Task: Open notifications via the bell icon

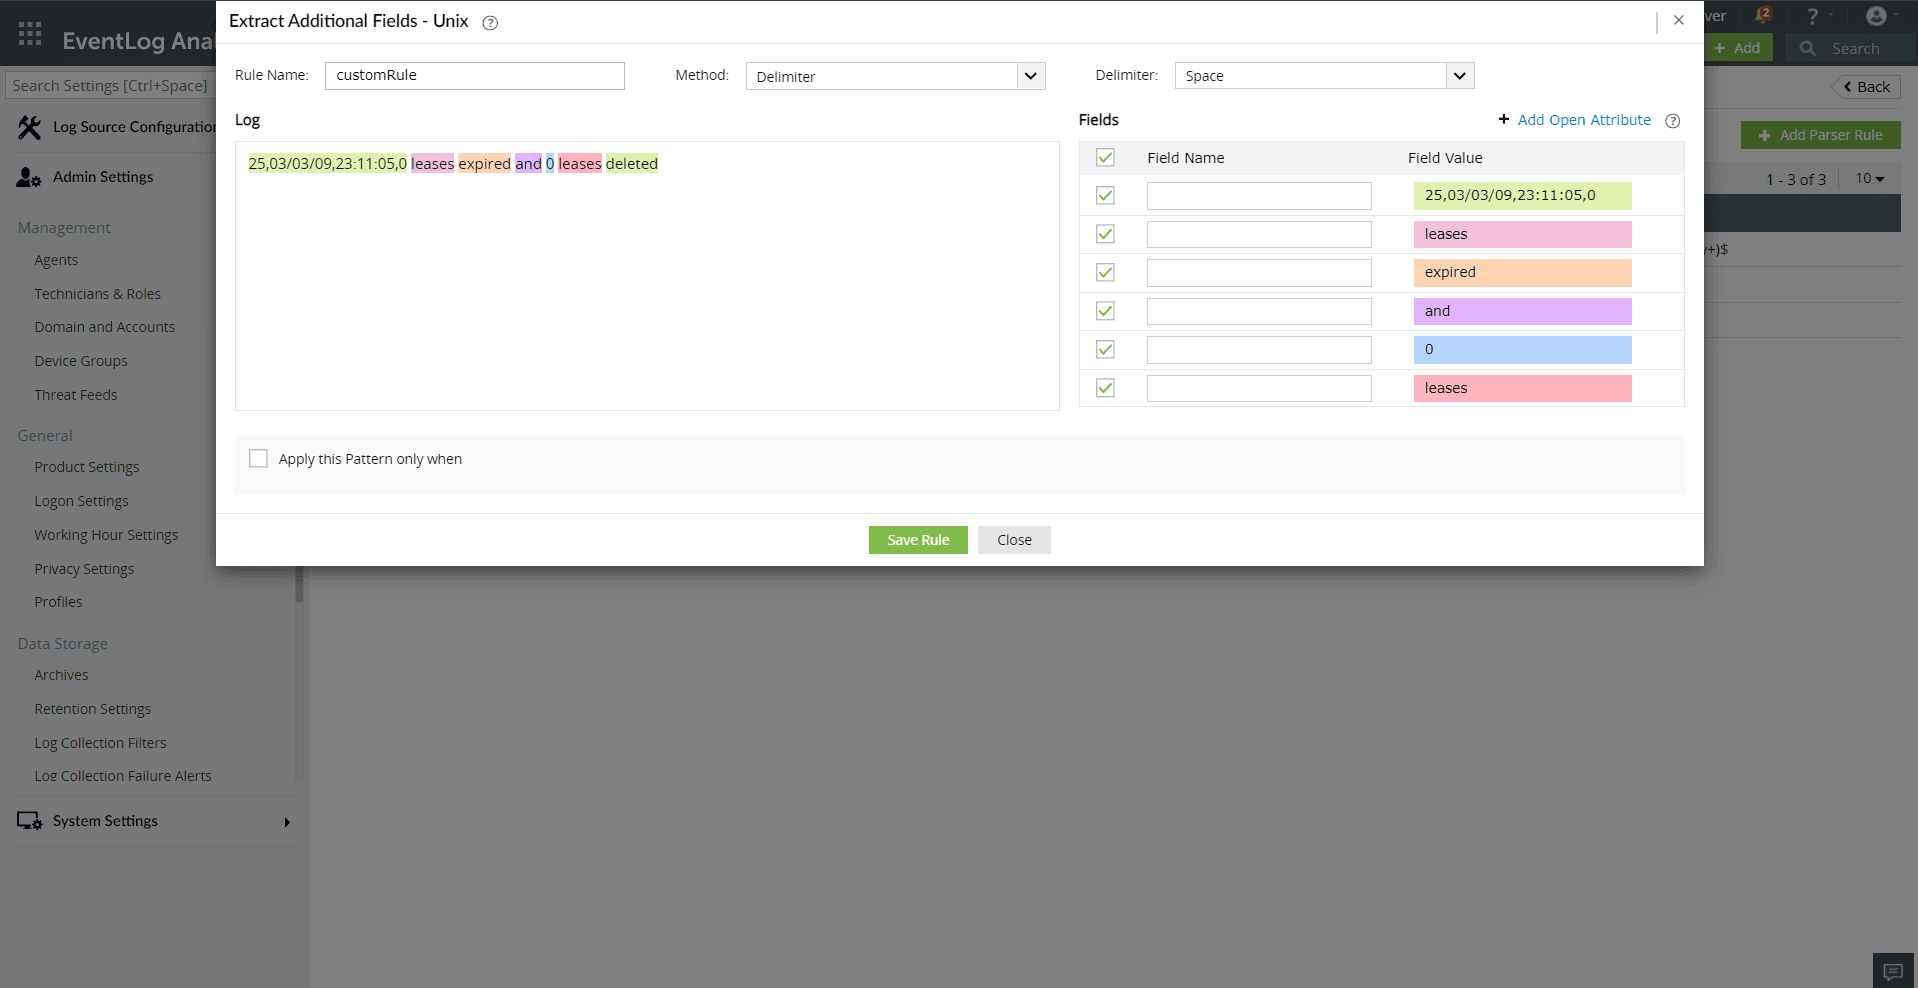Action: [x=1762, y=15]
